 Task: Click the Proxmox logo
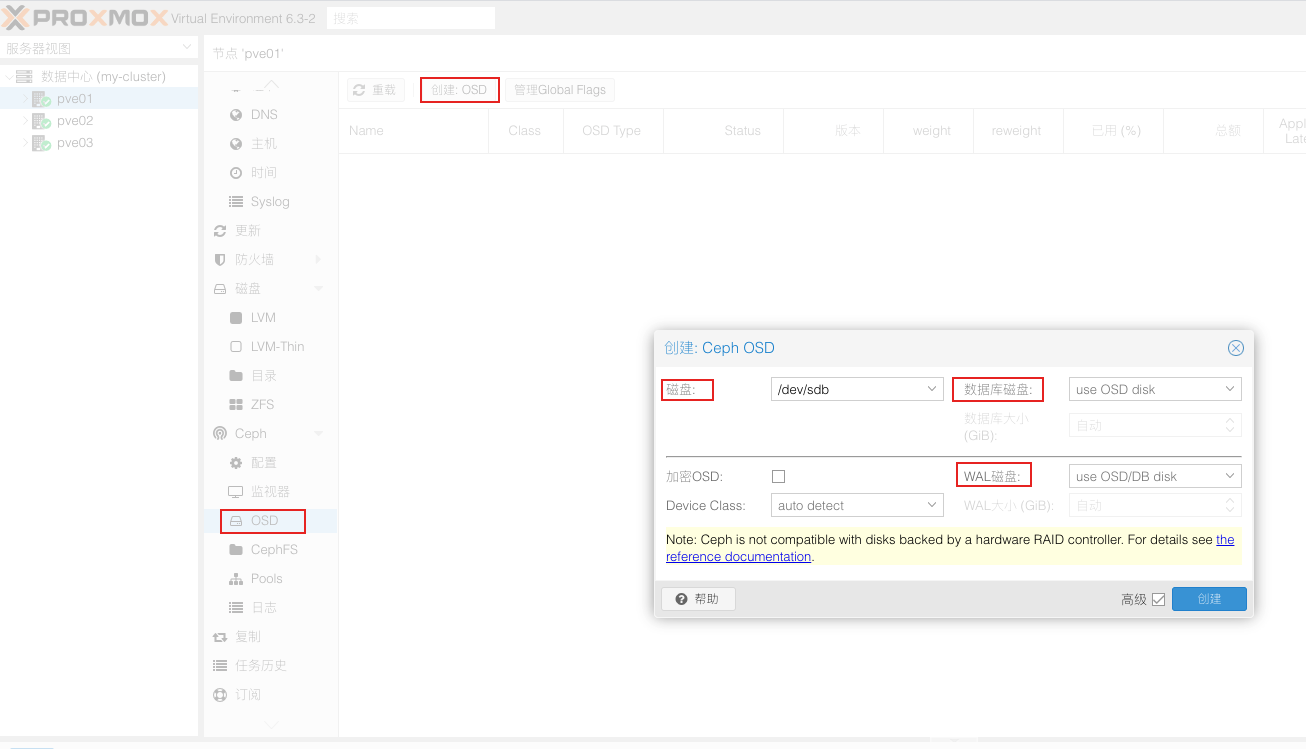click(84, 17)
